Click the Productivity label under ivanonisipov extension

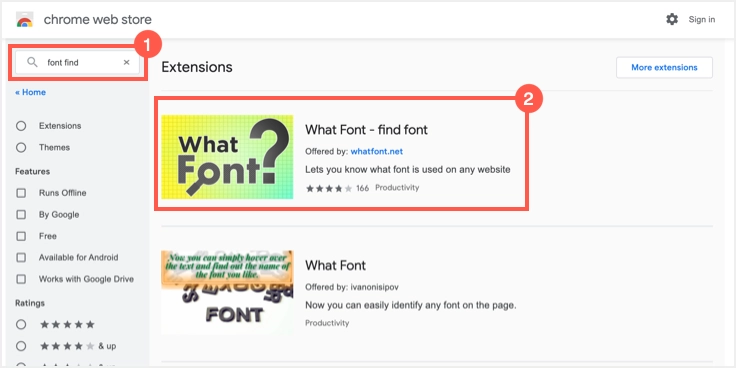tap(327, 323)
